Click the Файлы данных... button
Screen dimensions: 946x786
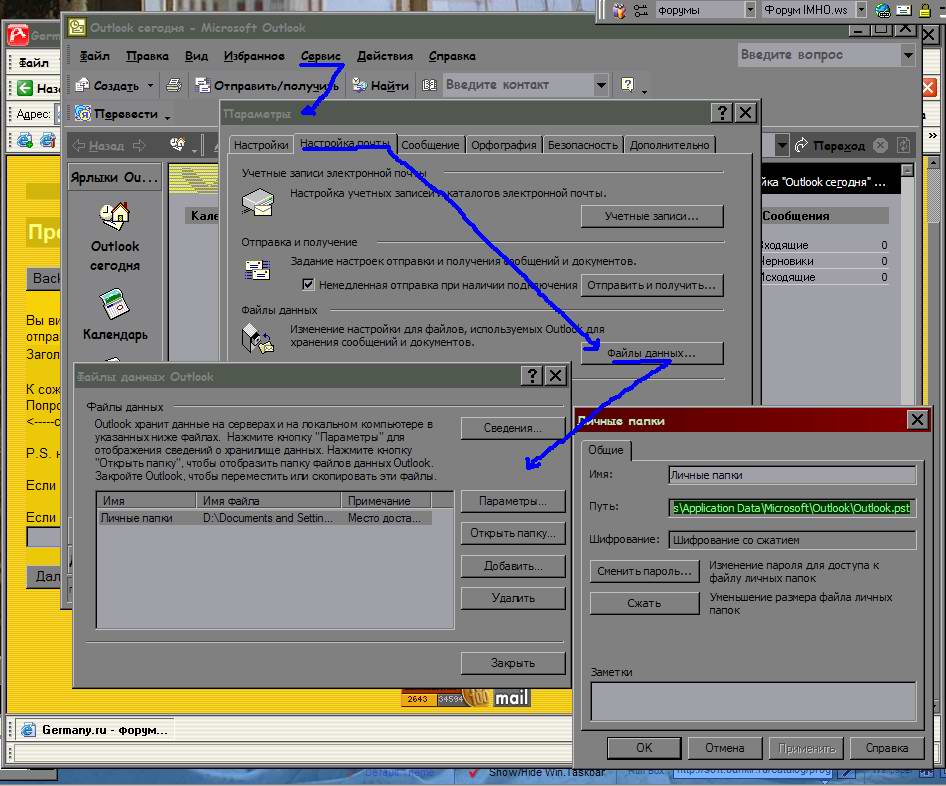[x=652, y=353]
